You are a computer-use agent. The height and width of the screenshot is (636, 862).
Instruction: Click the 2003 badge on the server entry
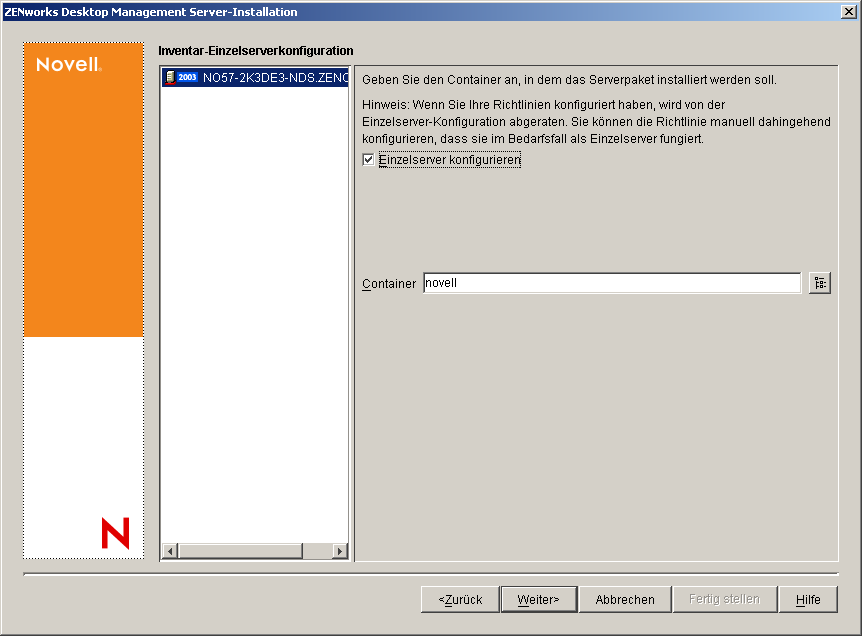point(187,78)
